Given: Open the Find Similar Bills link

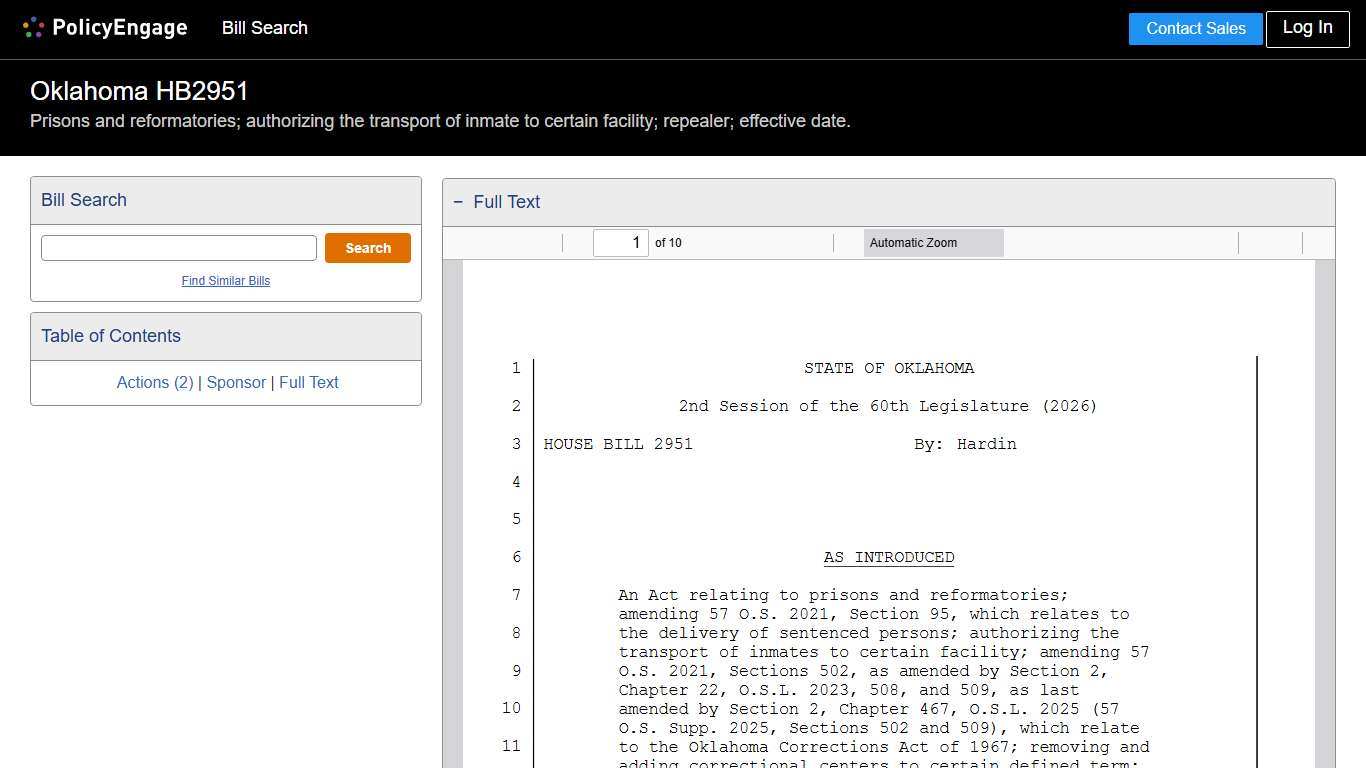Looking at the screenshot, I should [226, 281].
